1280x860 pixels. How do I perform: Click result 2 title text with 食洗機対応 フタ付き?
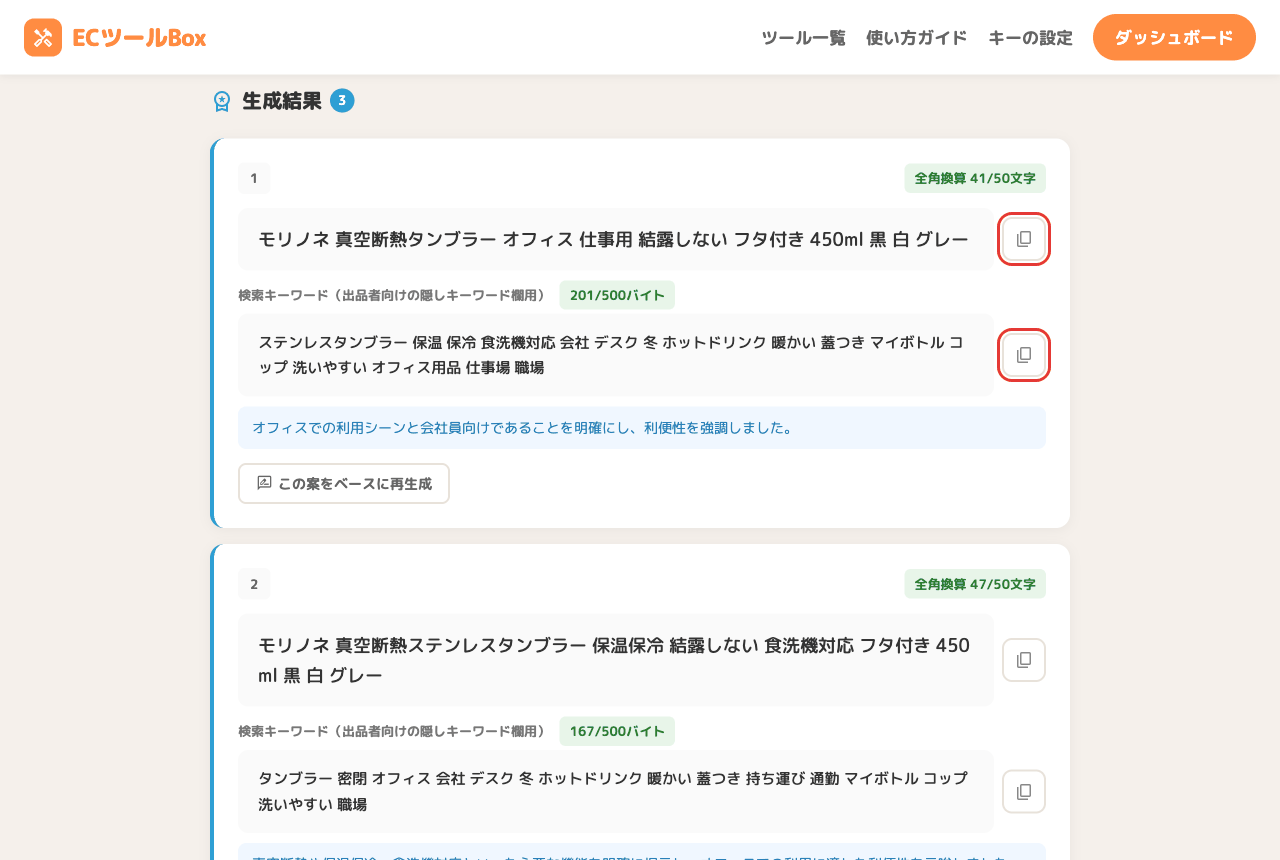tap(614, 660)
